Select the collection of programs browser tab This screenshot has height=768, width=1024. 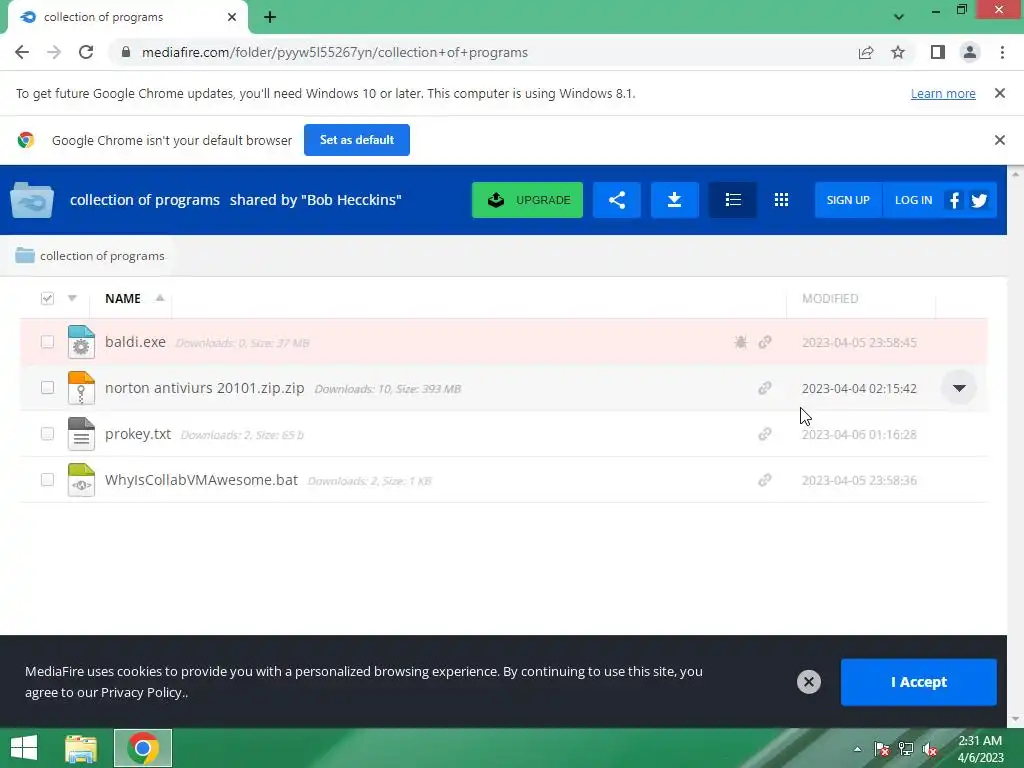pyautogui.click(x=127, y=18)
